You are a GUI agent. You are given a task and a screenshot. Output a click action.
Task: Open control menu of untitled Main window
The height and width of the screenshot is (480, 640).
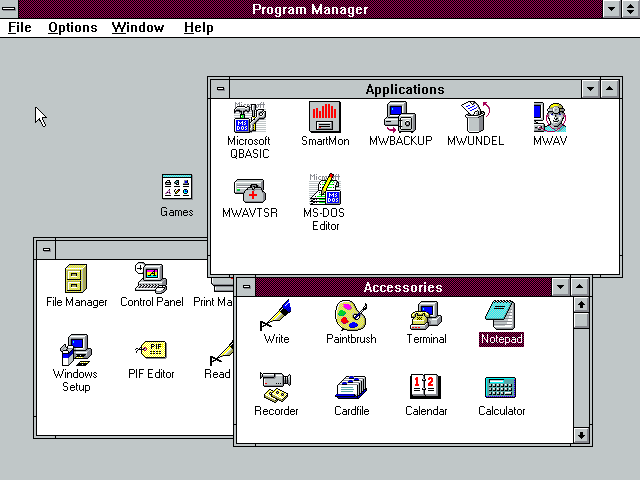pos(47,249)
